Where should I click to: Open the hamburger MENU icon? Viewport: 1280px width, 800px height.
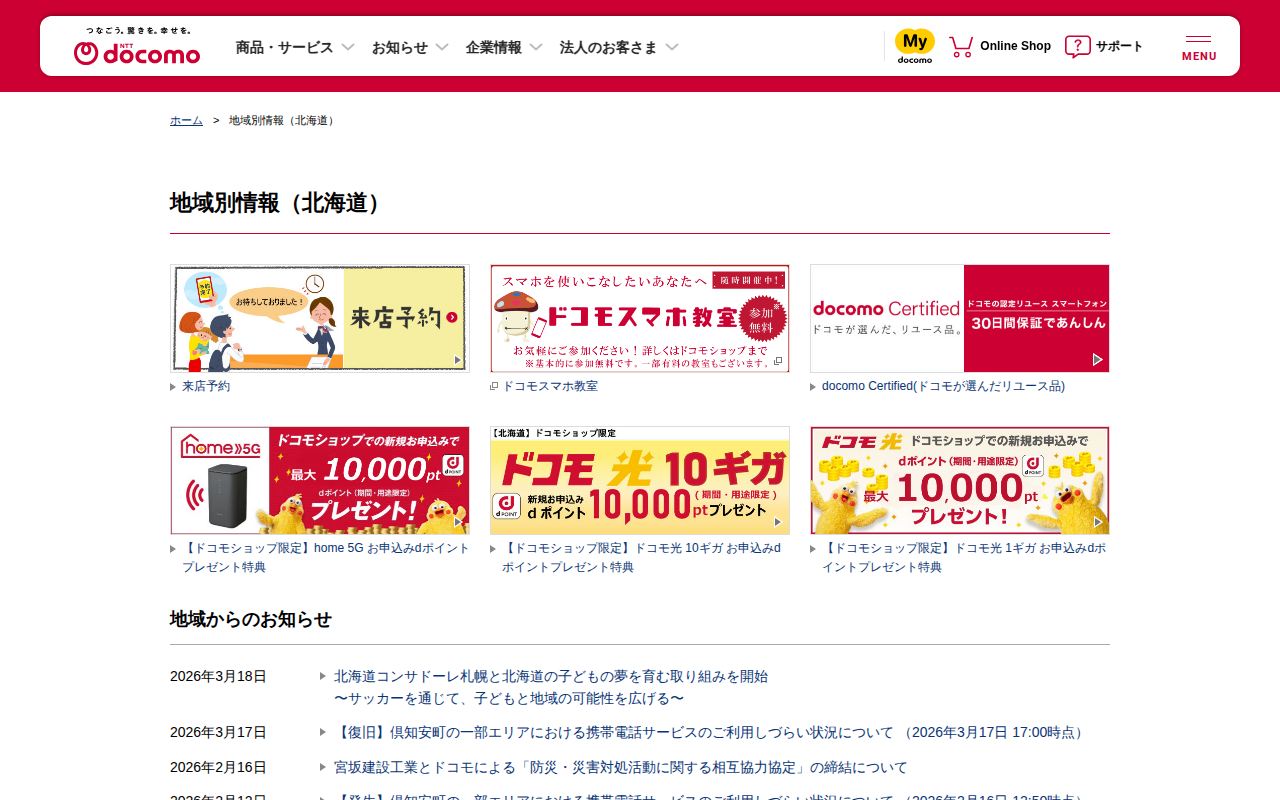[1199, 47]
